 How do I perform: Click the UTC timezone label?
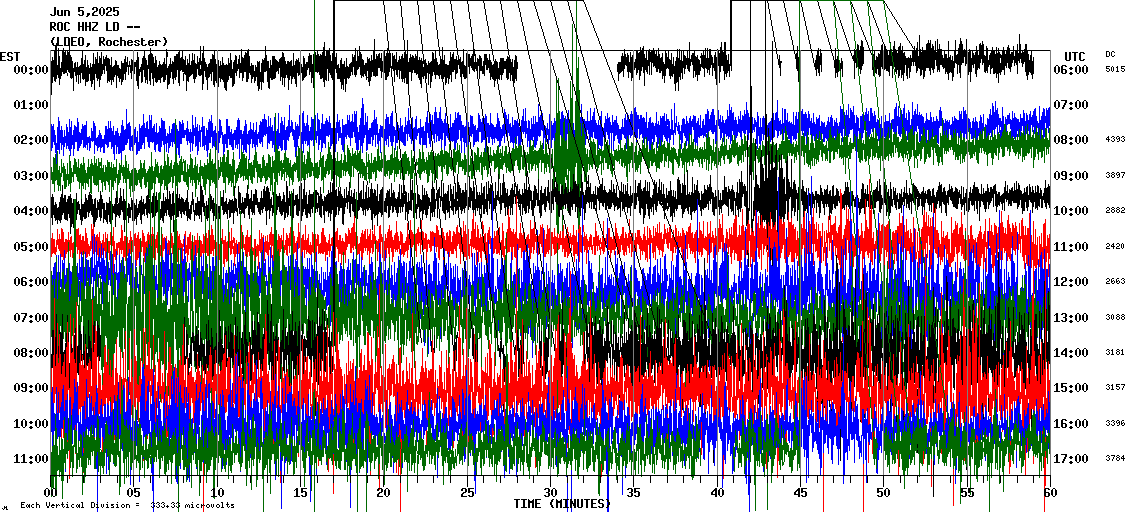tap(1075, 56)
